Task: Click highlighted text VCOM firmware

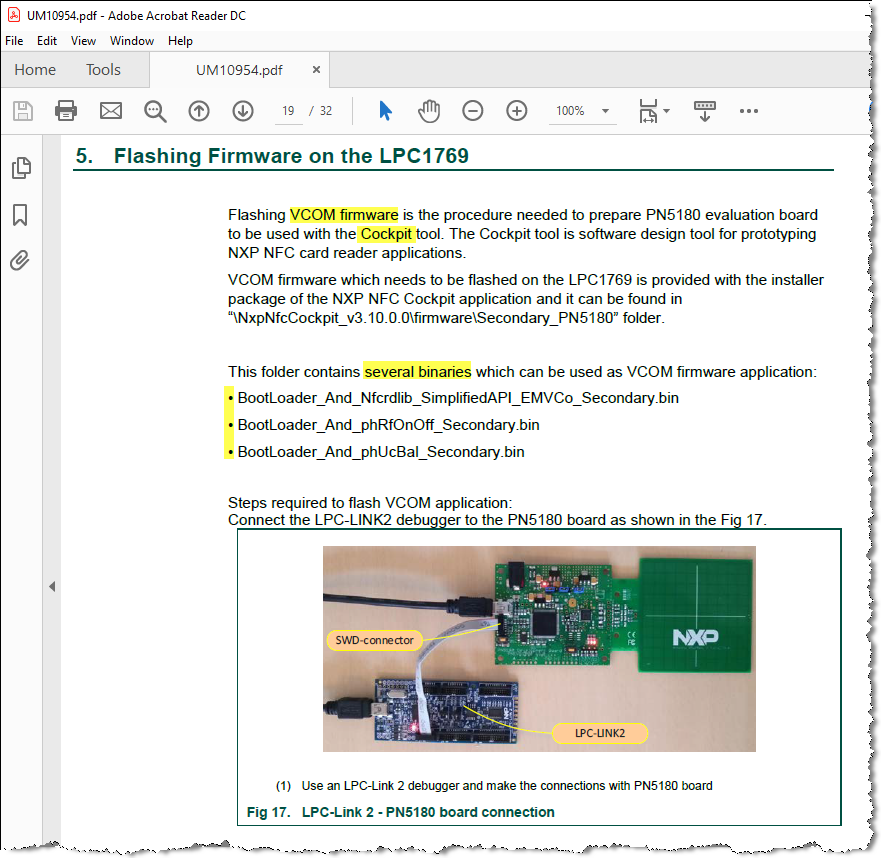Action: point(344,215)
